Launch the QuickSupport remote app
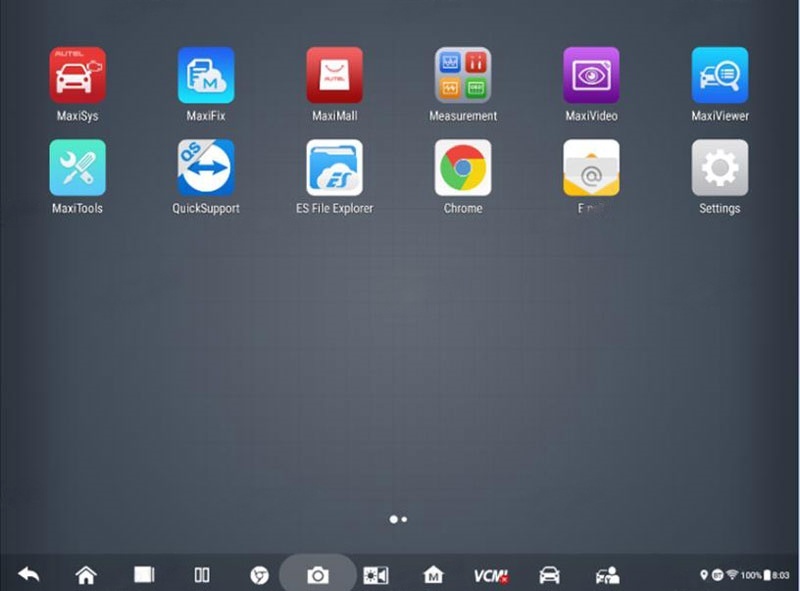 [206, 168]
